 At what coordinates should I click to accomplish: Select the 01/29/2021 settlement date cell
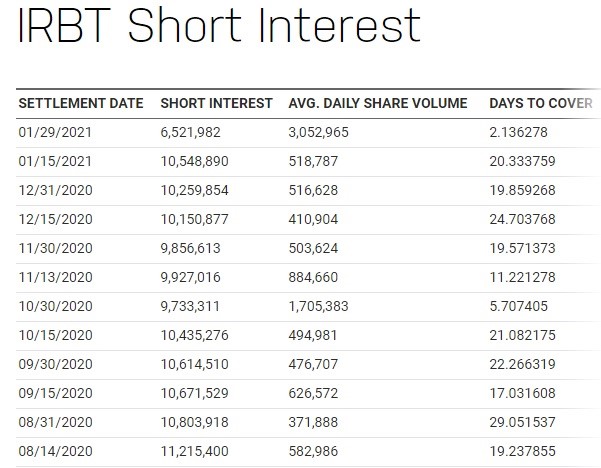click(55, 132)
